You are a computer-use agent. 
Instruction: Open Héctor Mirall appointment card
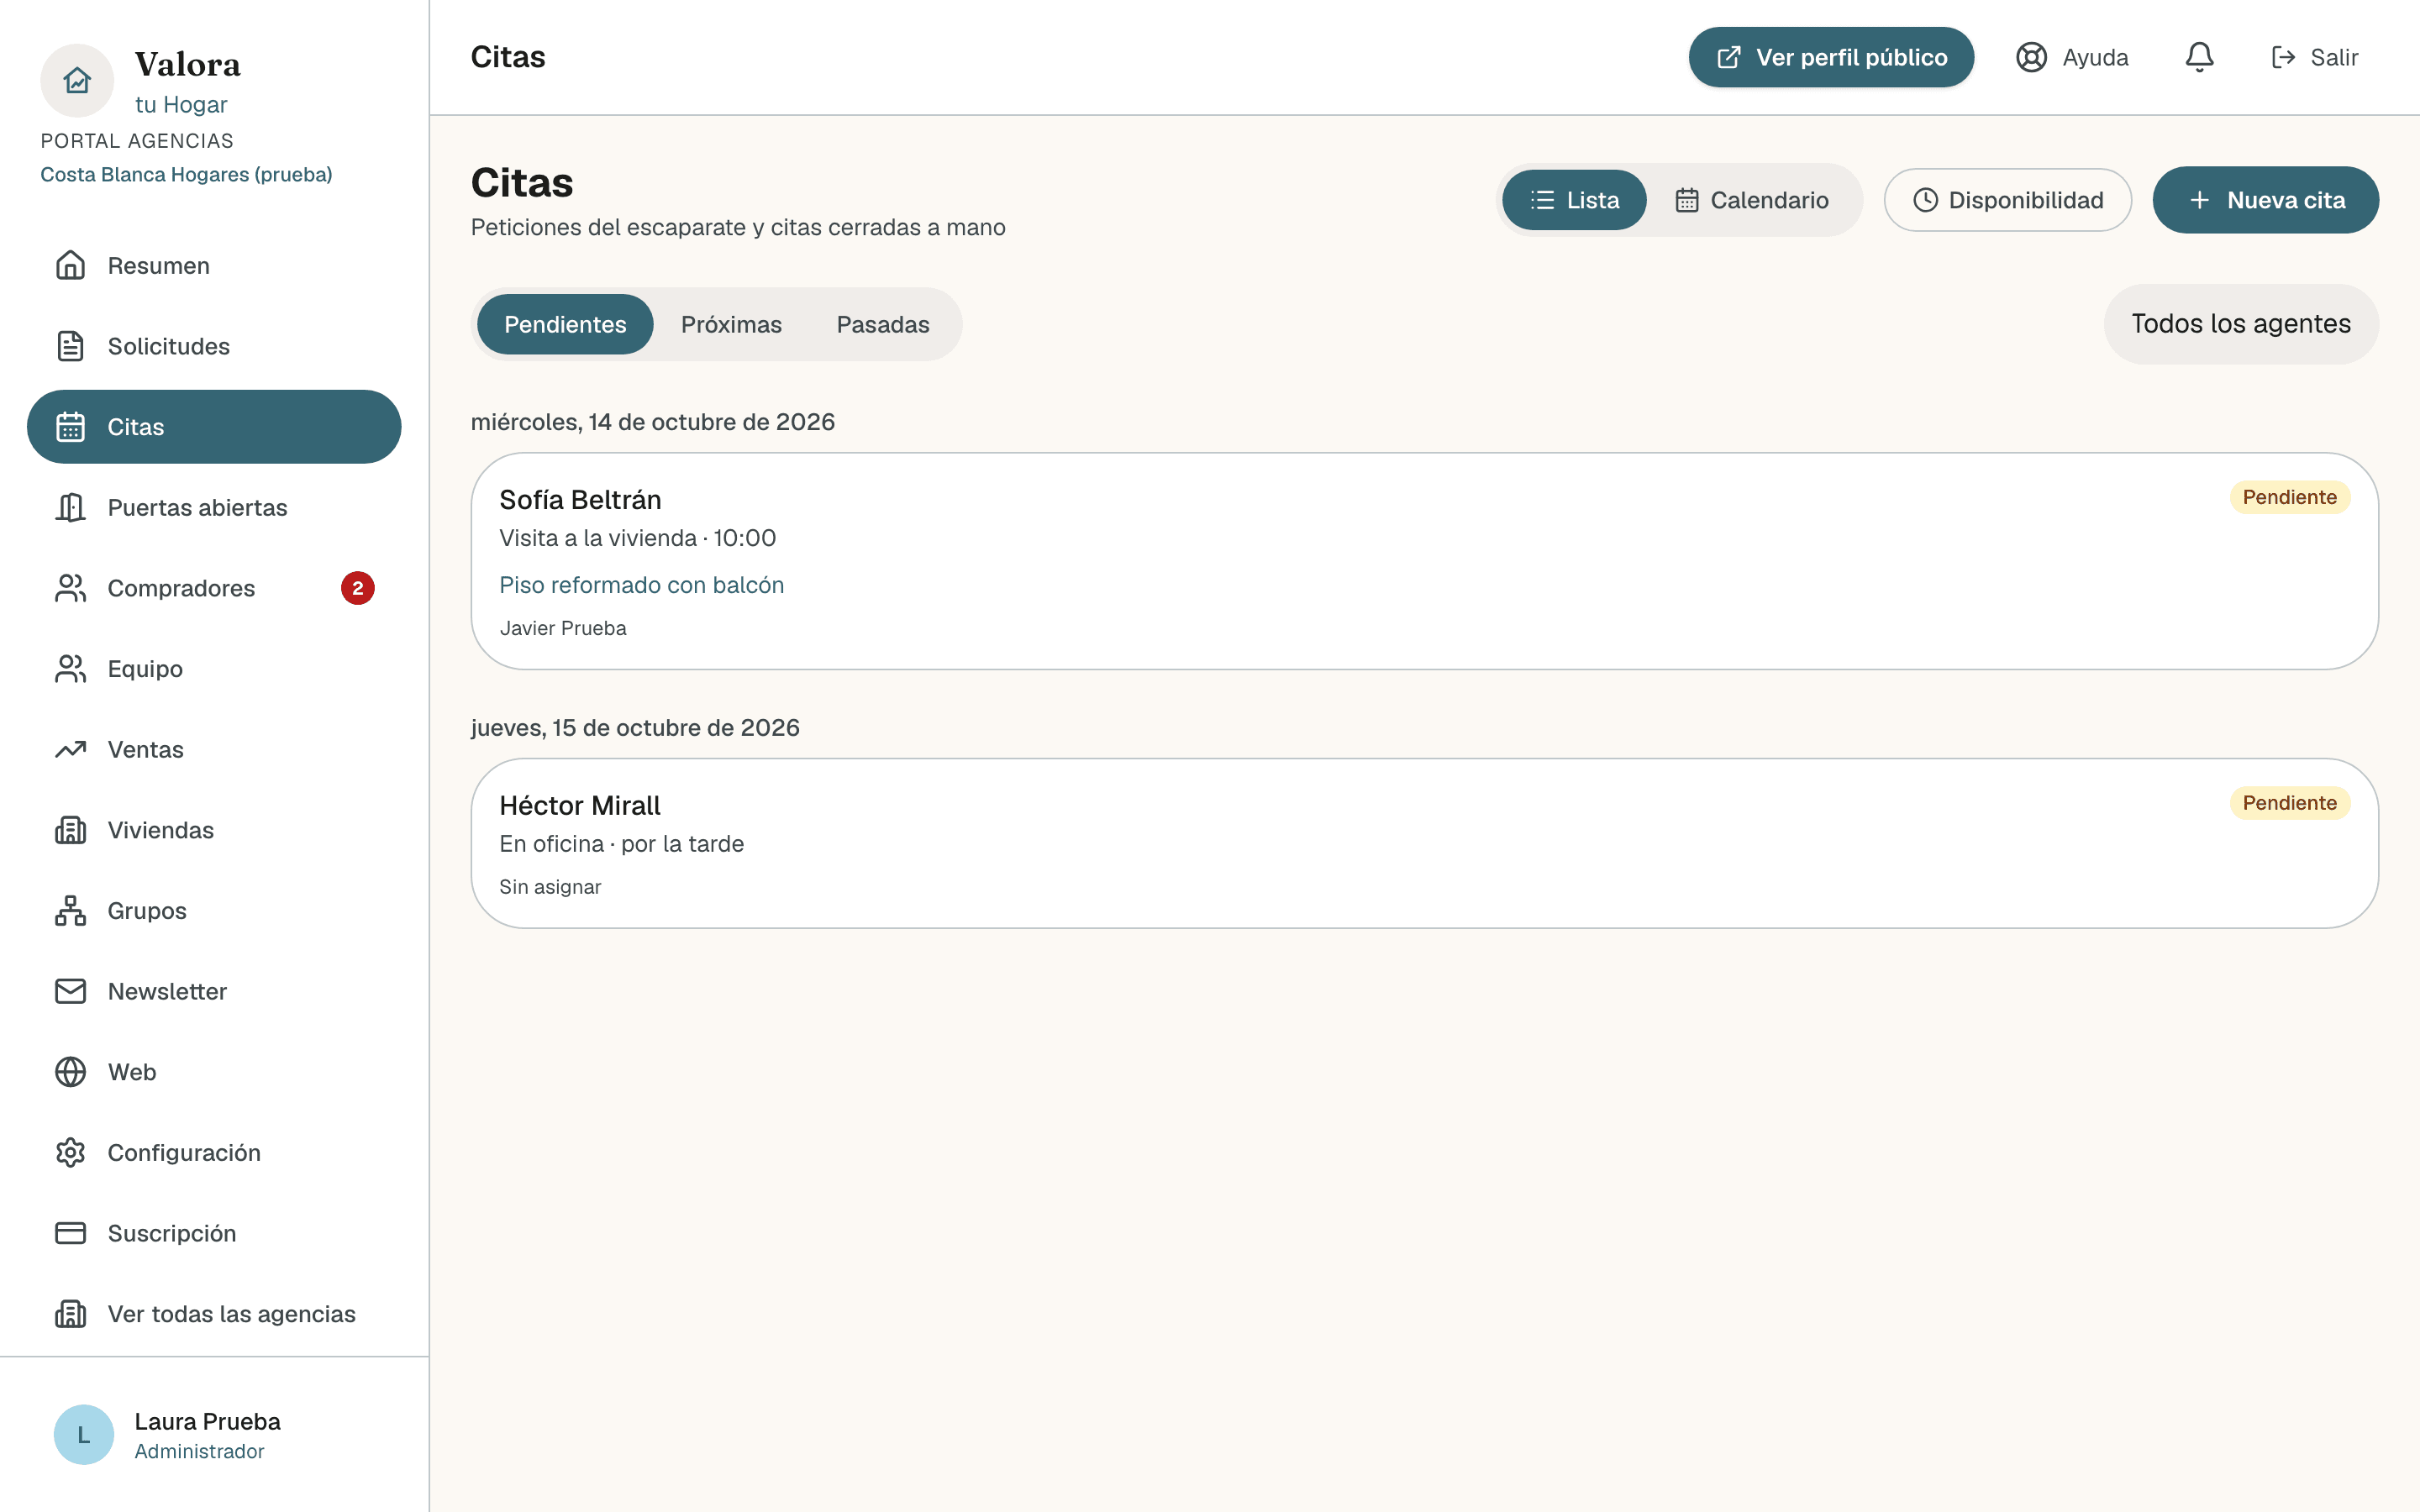(x=1424, y=843)
